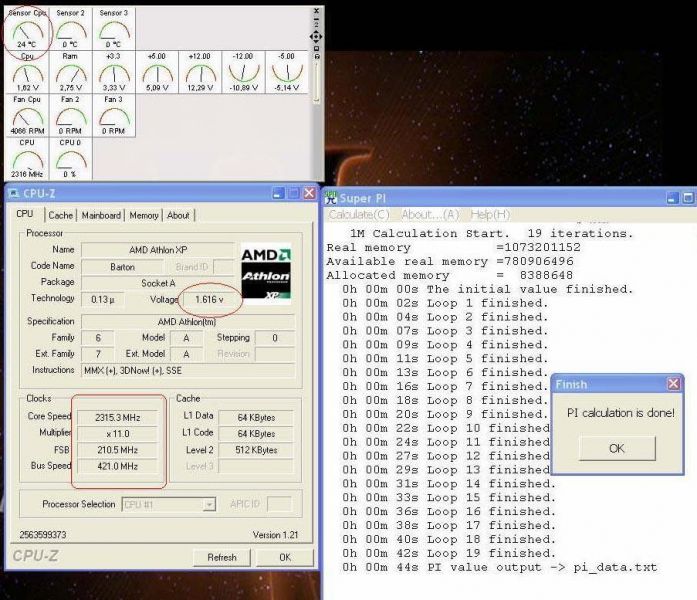The width and height of the screenshot is (697, 600).
Task: Click 'Version 1.21' text in CPU-Z
Action: (275, 535)
